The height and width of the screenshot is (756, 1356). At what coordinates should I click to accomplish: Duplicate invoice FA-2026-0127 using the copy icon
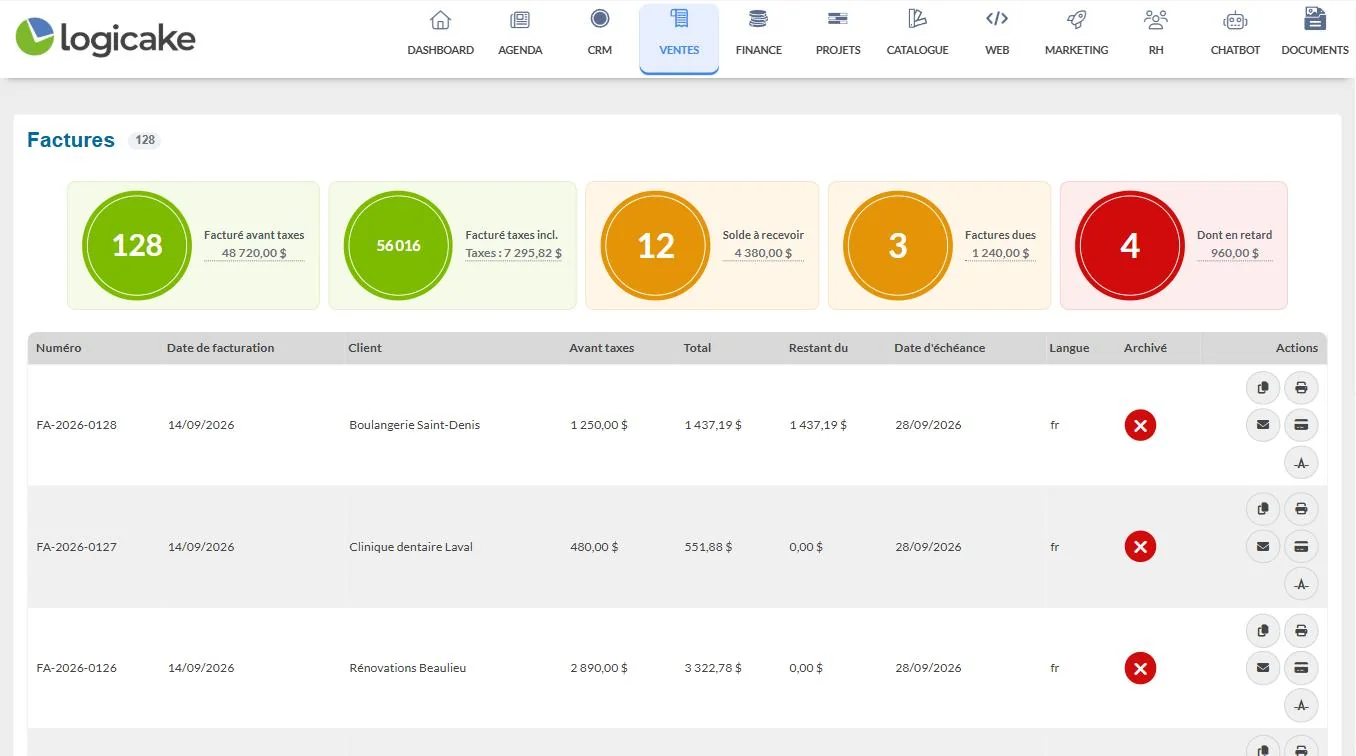pos(1263,509)
